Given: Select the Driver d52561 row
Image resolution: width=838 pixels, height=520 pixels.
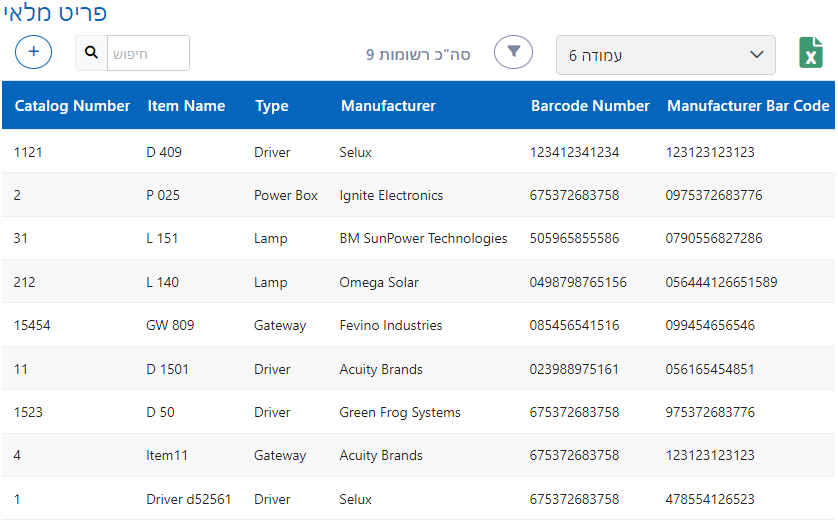Looking at the screenshot, I should click(188, 499).
